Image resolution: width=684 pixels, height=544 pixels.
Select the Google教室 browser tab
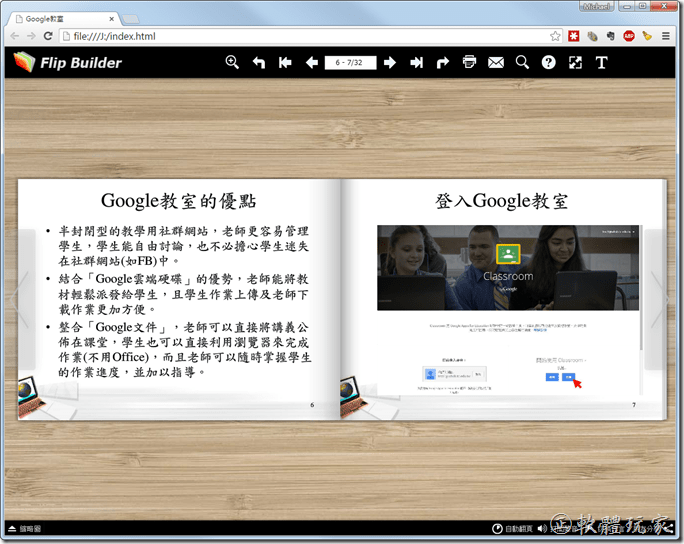point(63,19)
